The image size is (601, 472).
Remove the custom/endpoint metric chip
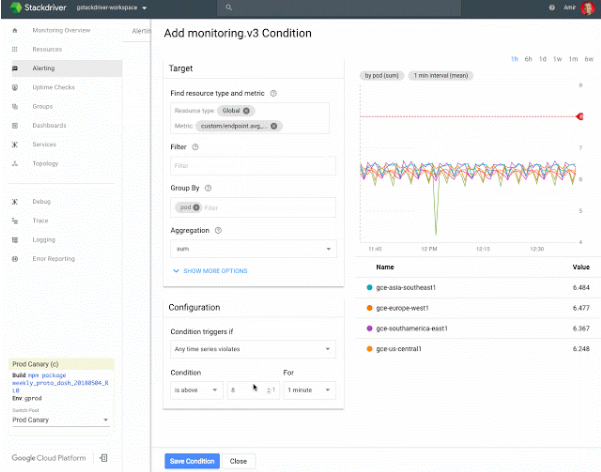pos(274,126)
